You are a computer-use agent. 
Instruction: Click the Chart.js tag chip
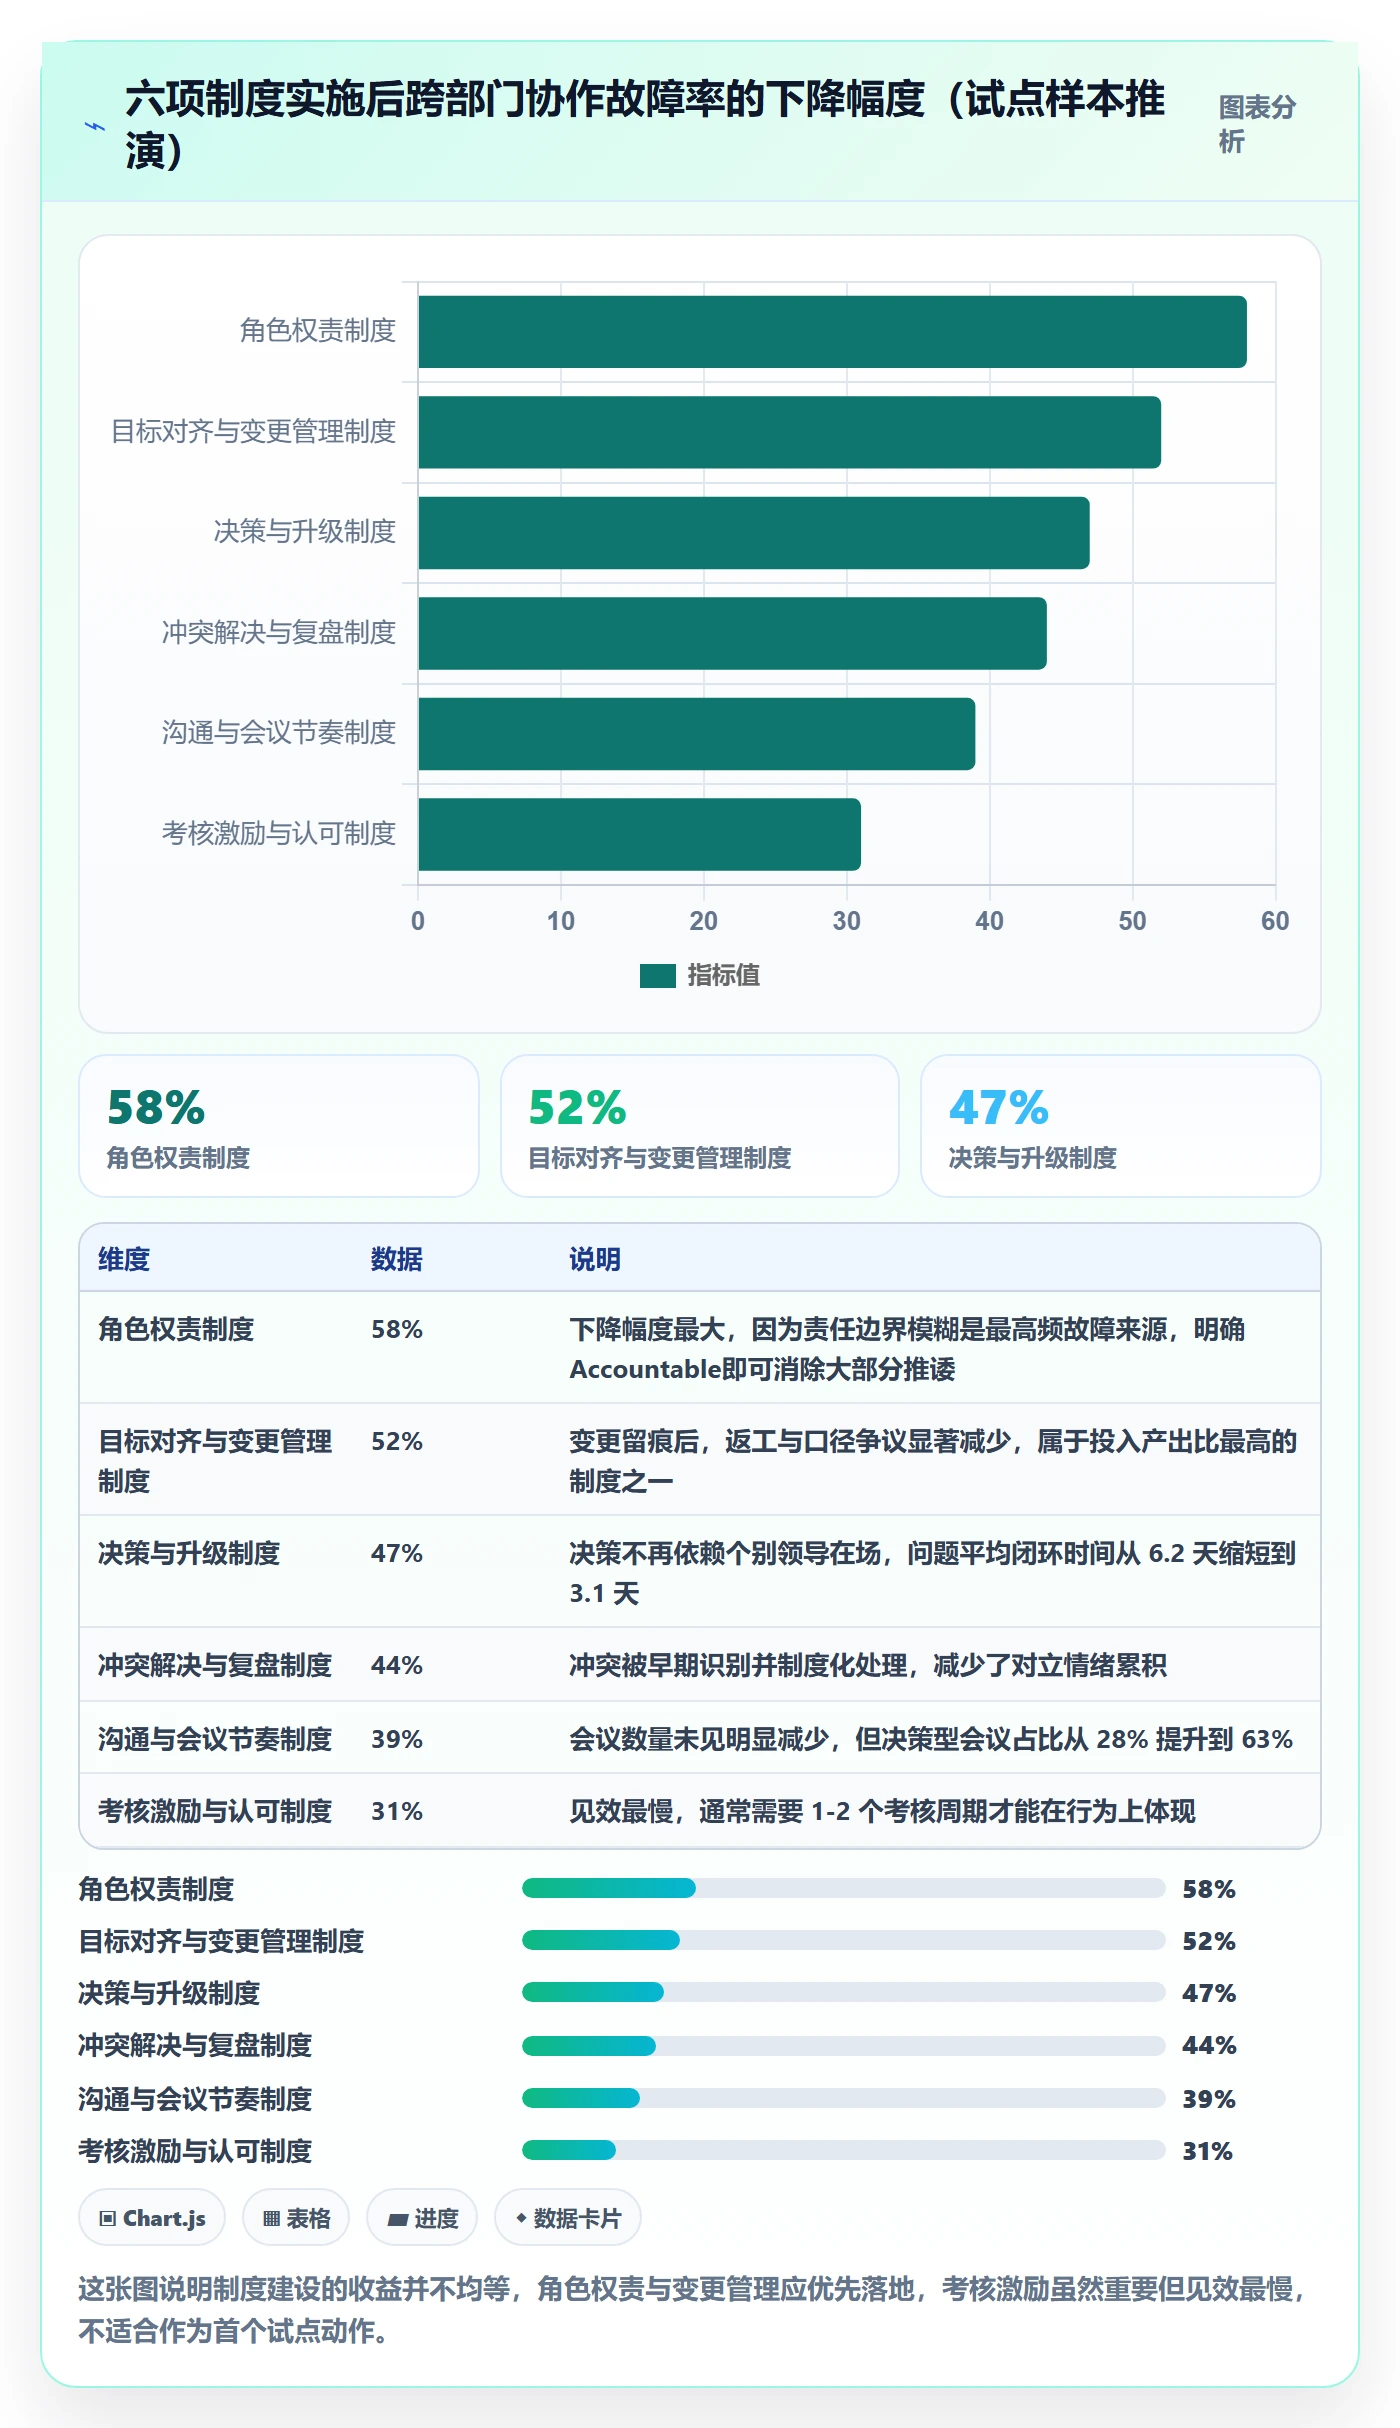pos(152,2218)
